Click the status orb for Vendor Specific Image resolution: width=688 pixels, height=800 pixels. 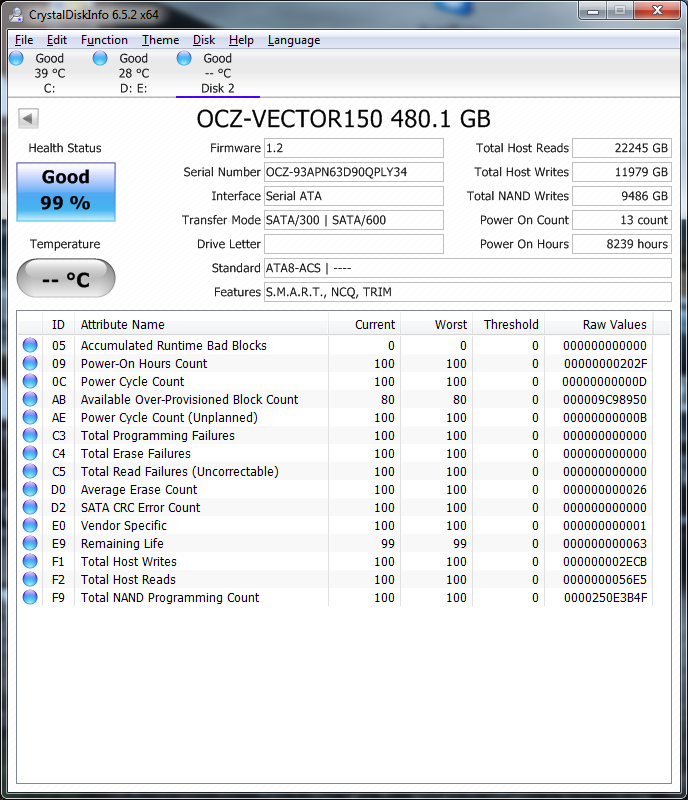tap(30, 525)
